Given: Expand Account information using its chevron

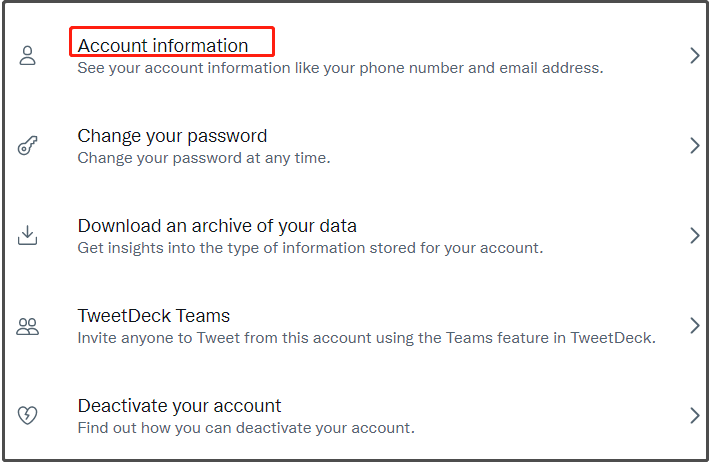Looking at the screenshot, I should [695, 55].
